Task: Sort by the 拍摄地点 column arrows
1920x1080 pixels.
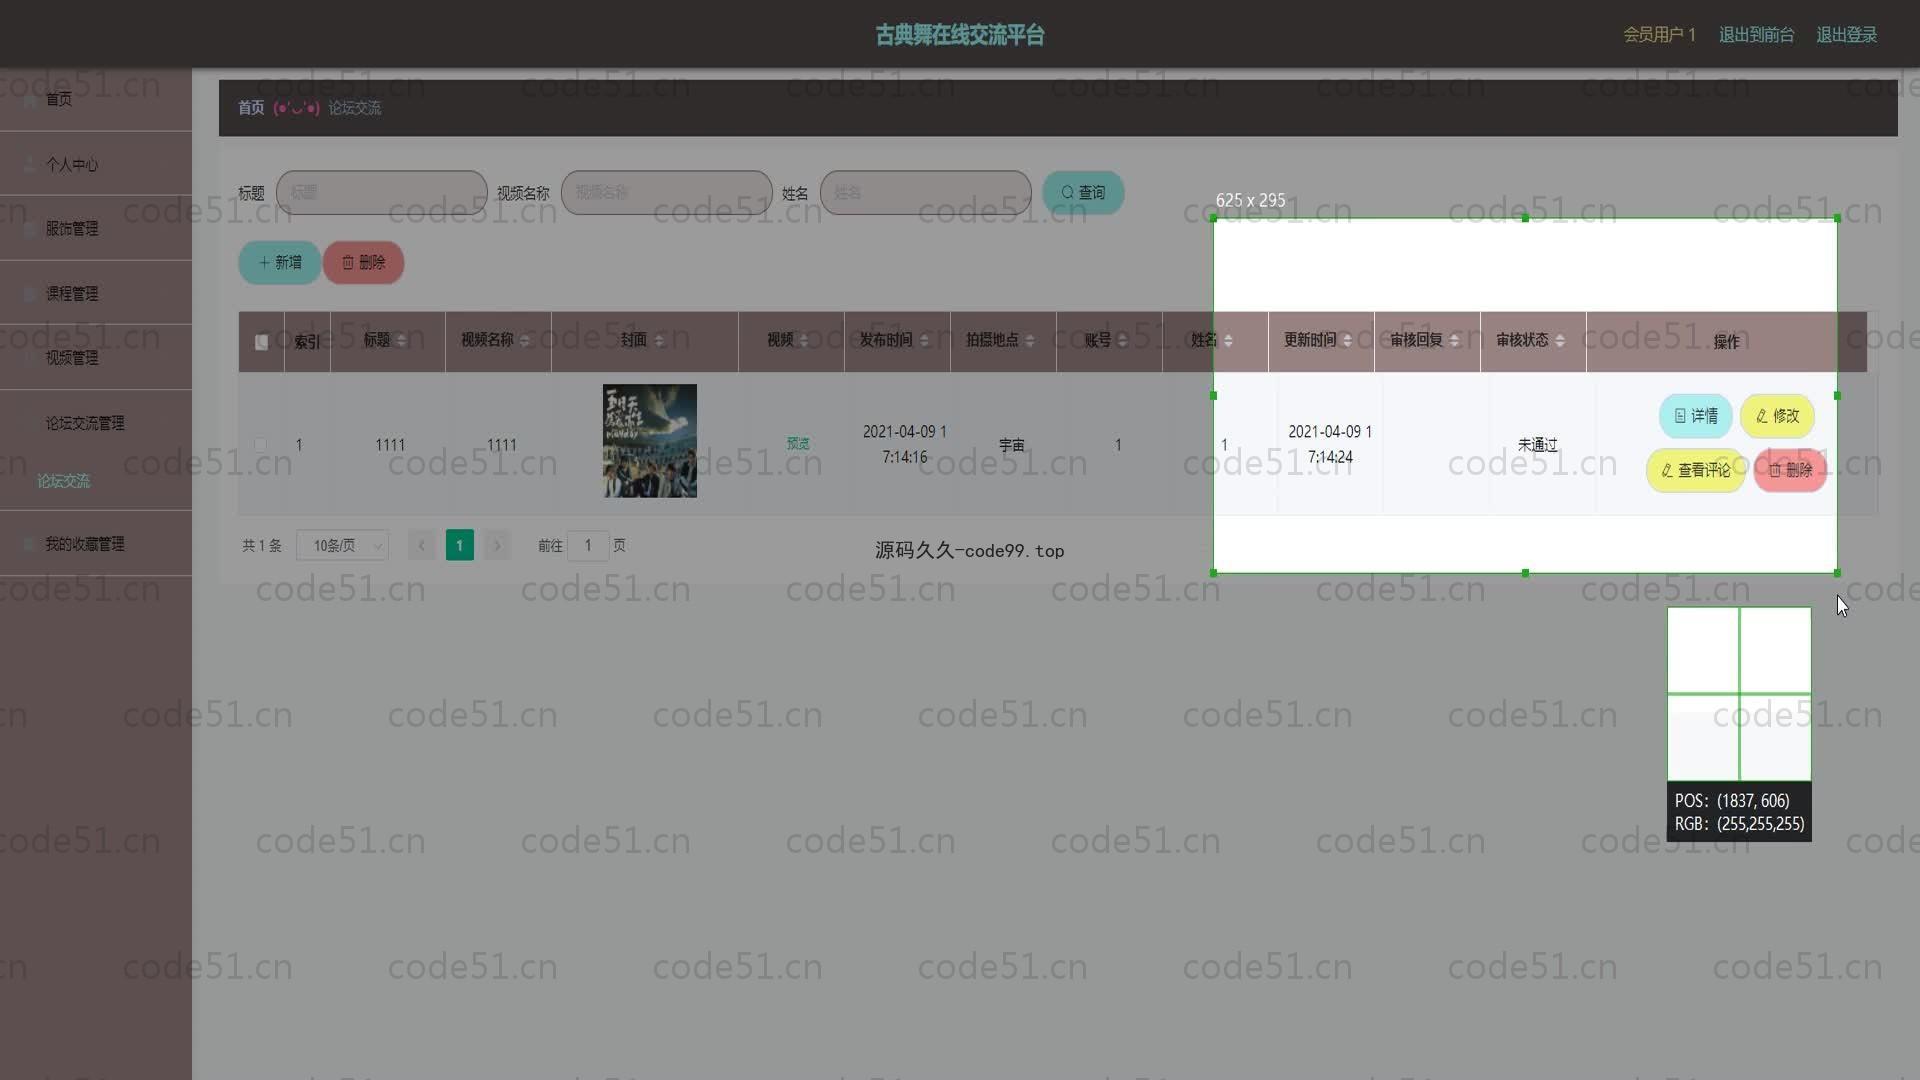Action: tap(1030, 341)
